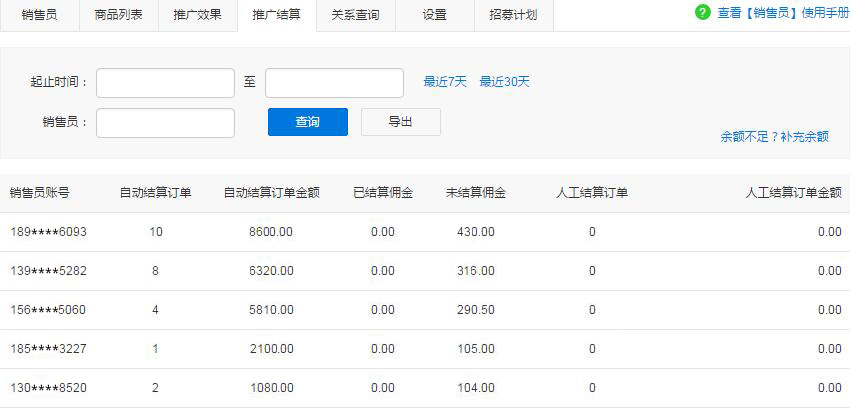Click account 189****6093 in the table

pos(48,232)
